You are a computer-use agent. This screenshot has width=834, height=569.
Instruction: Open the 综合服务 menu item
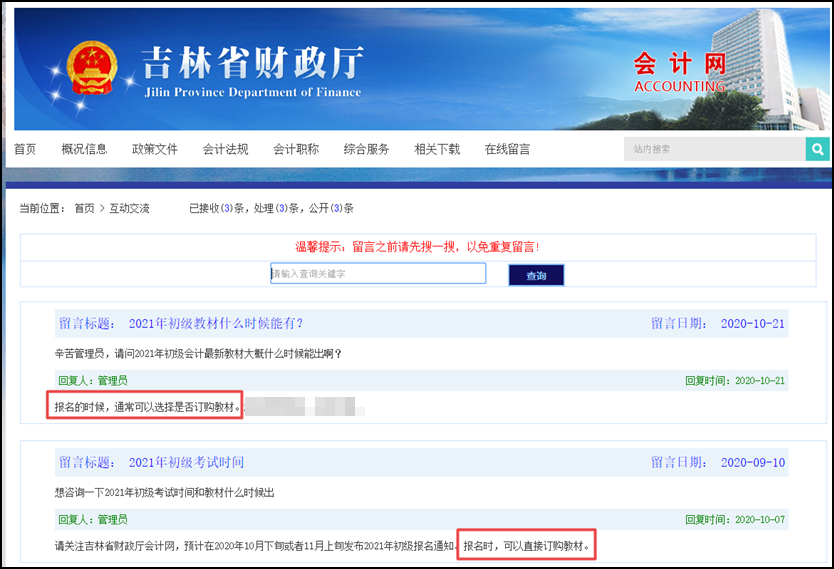pos(366,149)
